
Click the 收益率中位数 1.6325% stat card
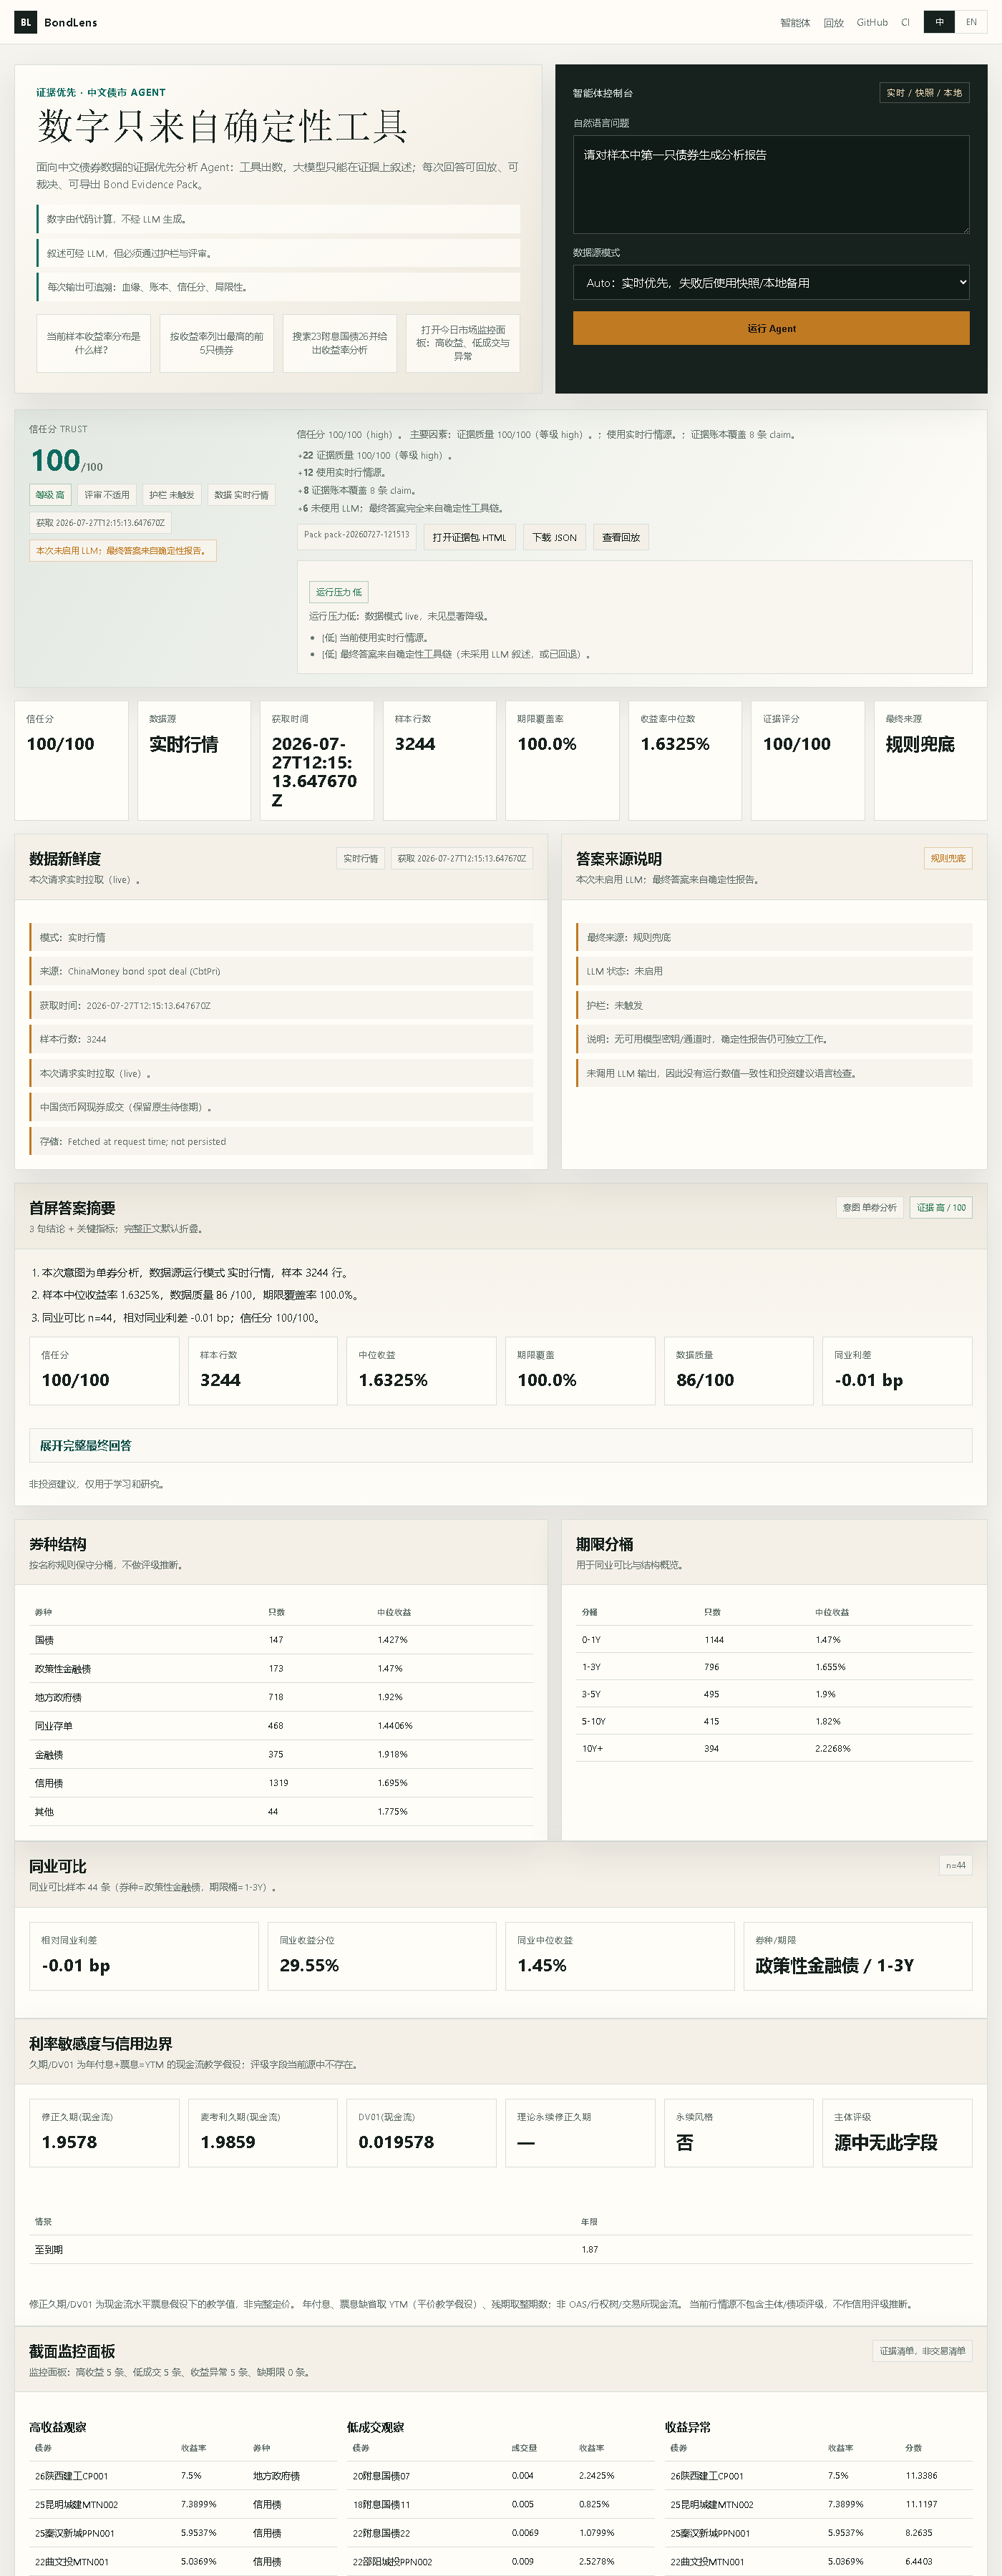(685, 760)
